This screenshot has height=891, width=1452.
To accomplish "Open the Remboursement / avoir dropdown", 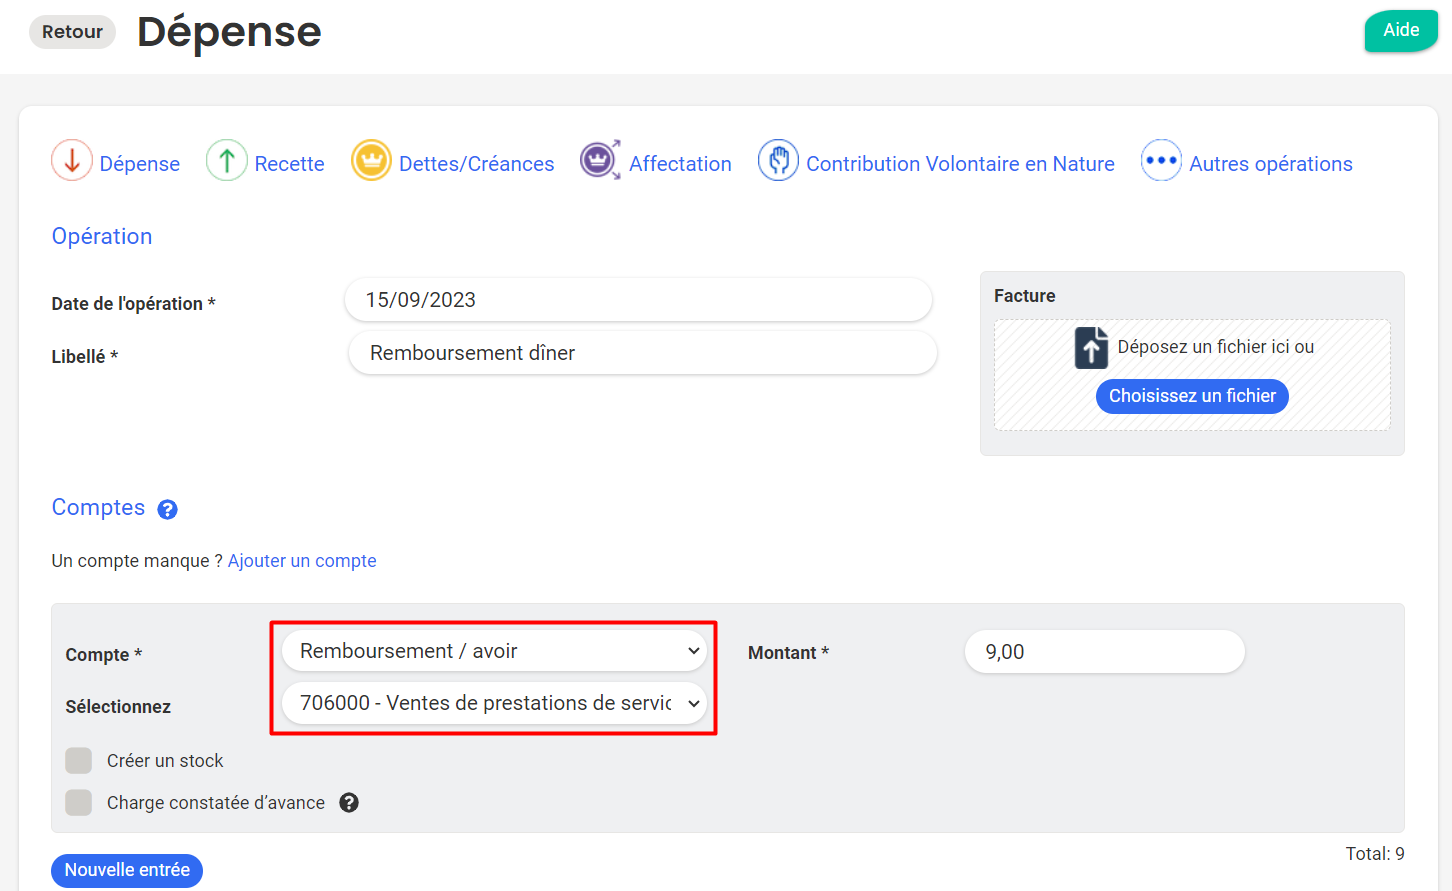I will pyautogui.click(x=494, y=651).
